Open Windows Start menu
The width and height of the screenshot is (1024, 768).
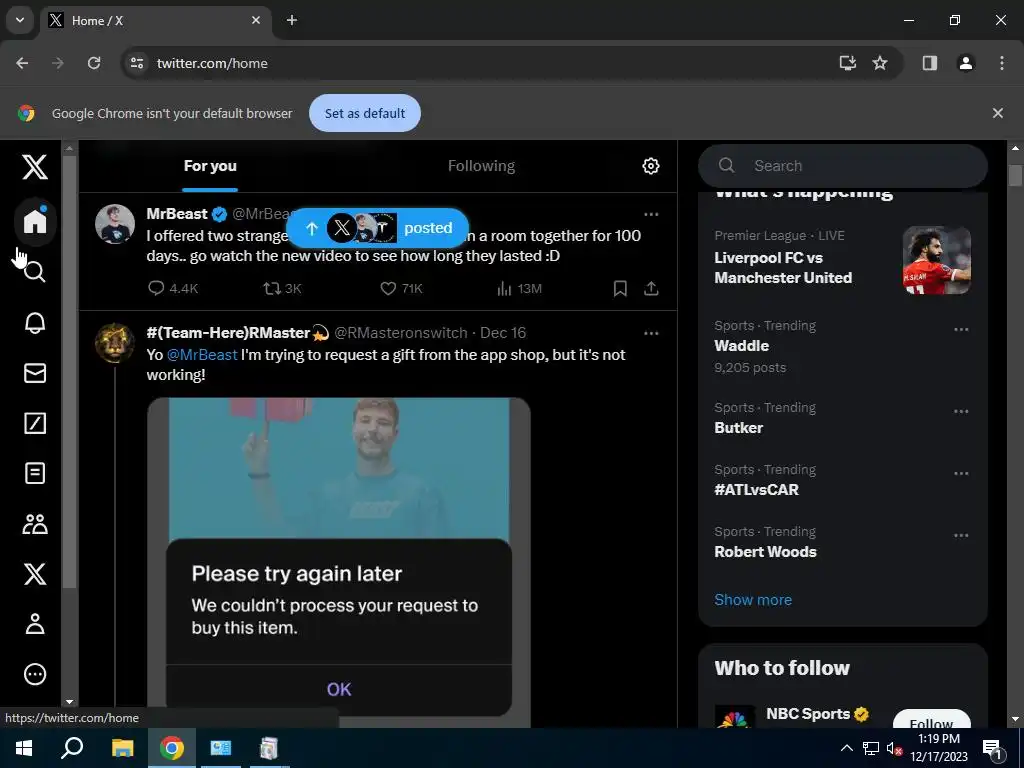(x=24, y=748)
